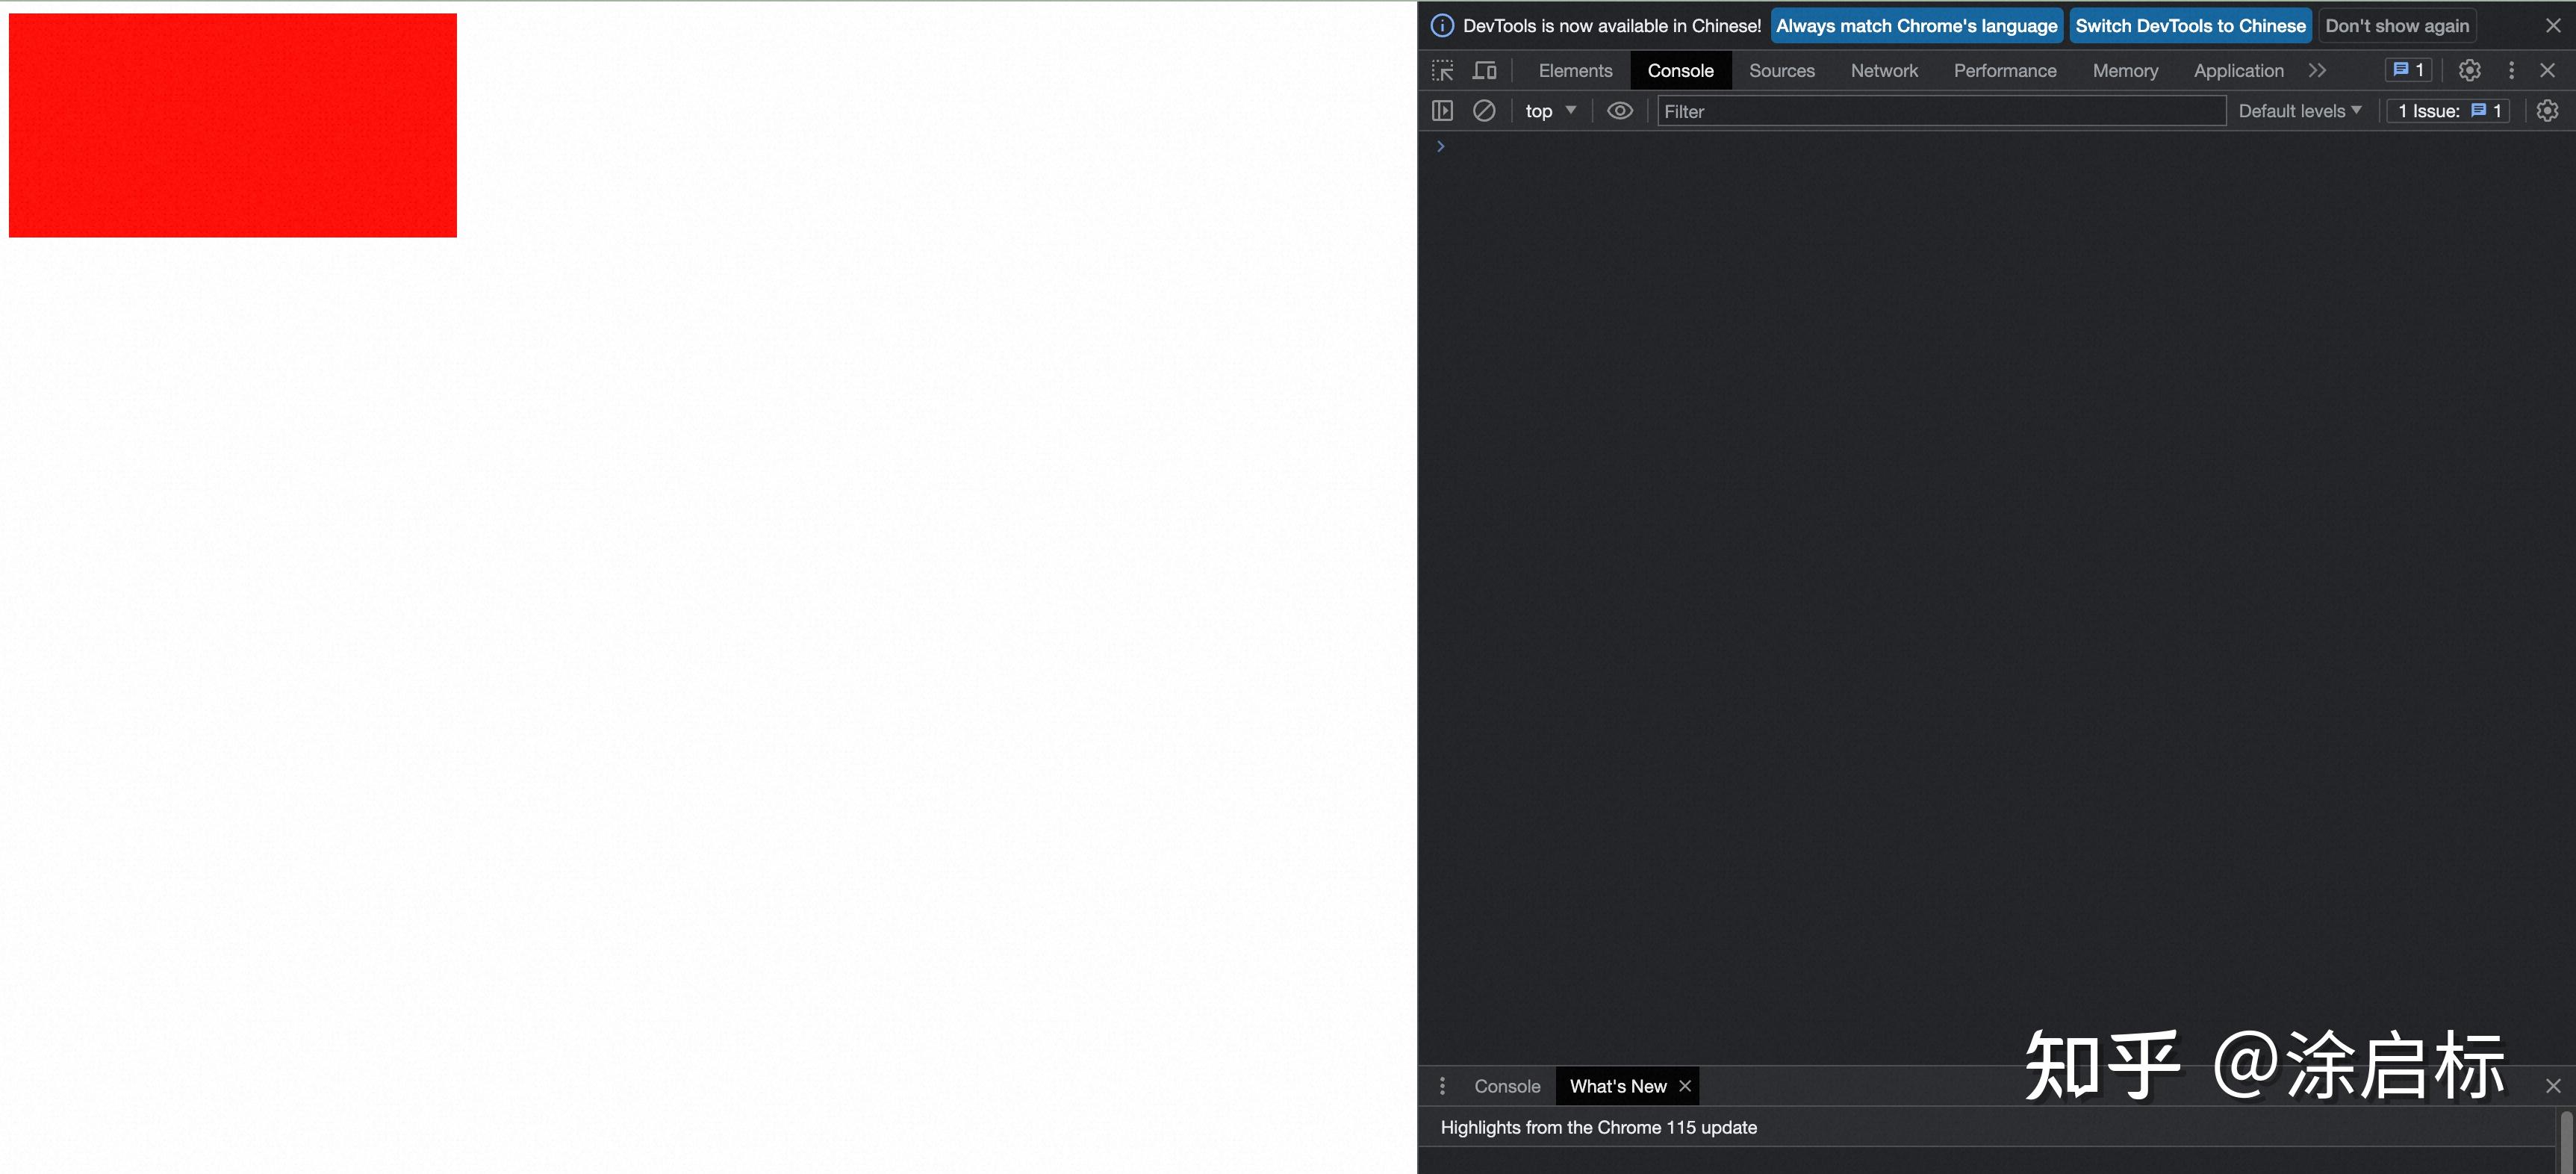Open the top context dropdown

coord(1550,111)
